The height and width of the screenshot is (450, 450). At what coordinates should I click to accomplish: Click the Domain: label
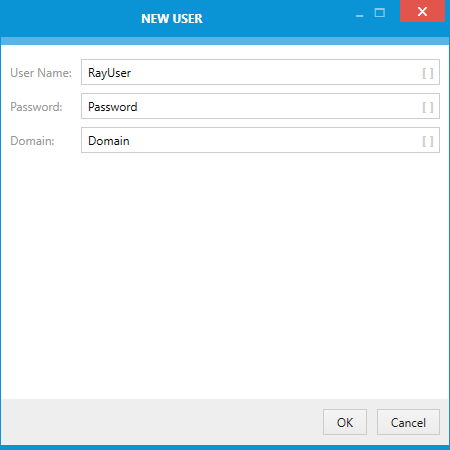32,141
